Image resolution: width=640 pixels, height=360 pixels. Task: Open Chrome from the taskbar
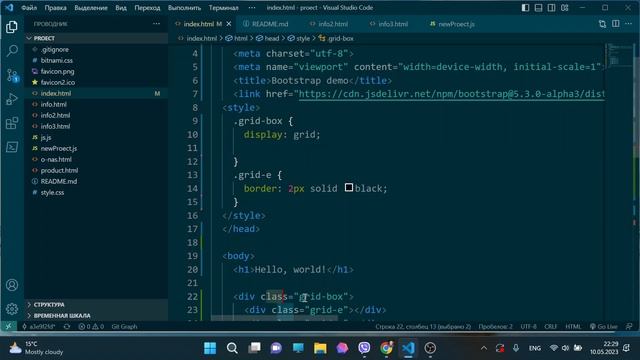(x=386, y=348)
